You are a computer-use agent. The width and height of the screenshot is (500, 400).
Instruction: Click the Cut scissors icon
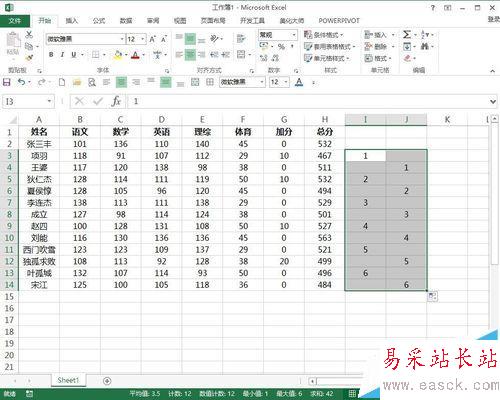click(29, 34)
